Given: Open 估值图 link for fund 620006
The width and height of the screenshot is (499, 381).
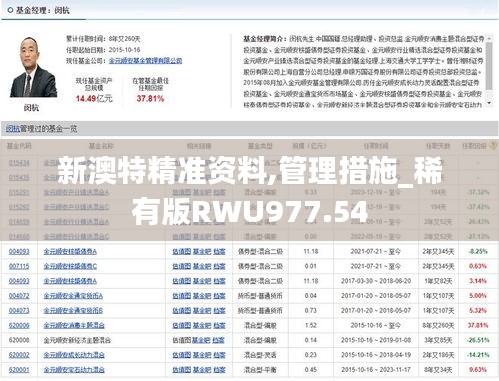Looking at the screenshot, I should [x=181, y=325].
